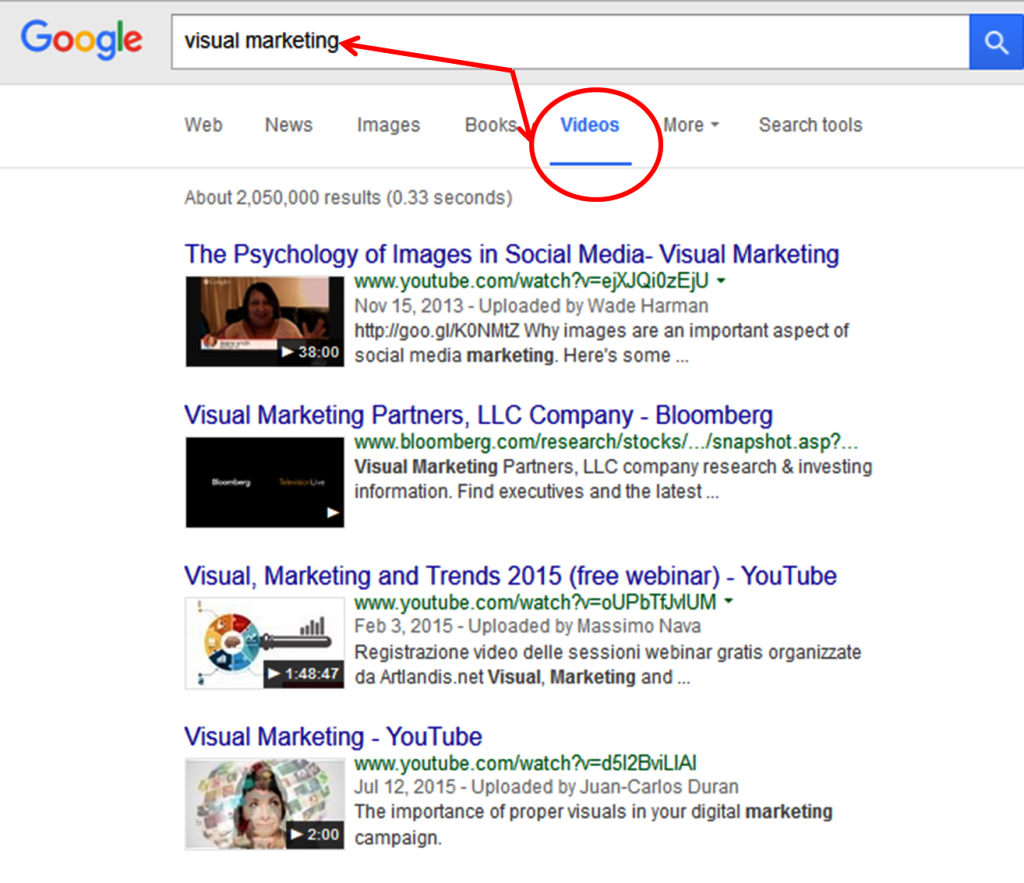
Task: Go to the Google logo homepage
Action: [82, 39]
